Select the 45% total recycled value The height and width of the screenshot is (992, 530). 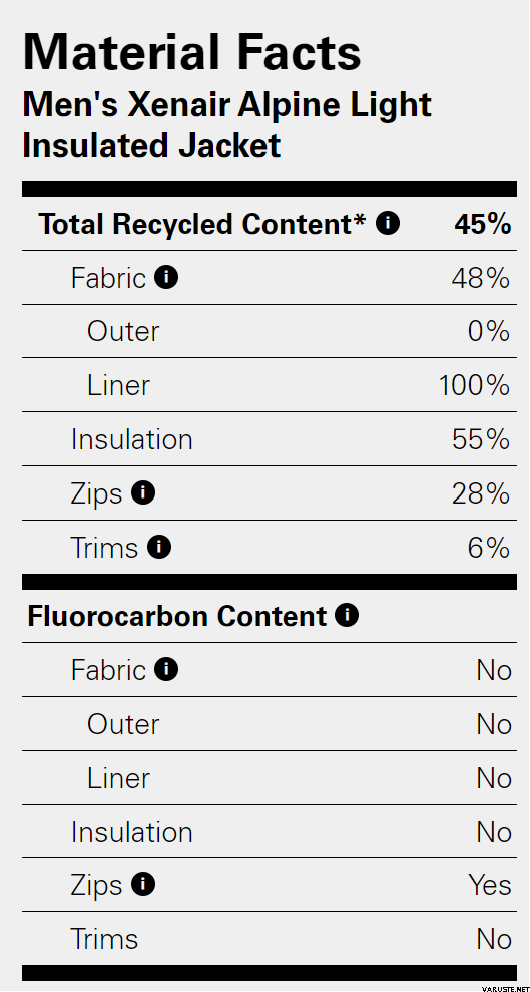483,224
